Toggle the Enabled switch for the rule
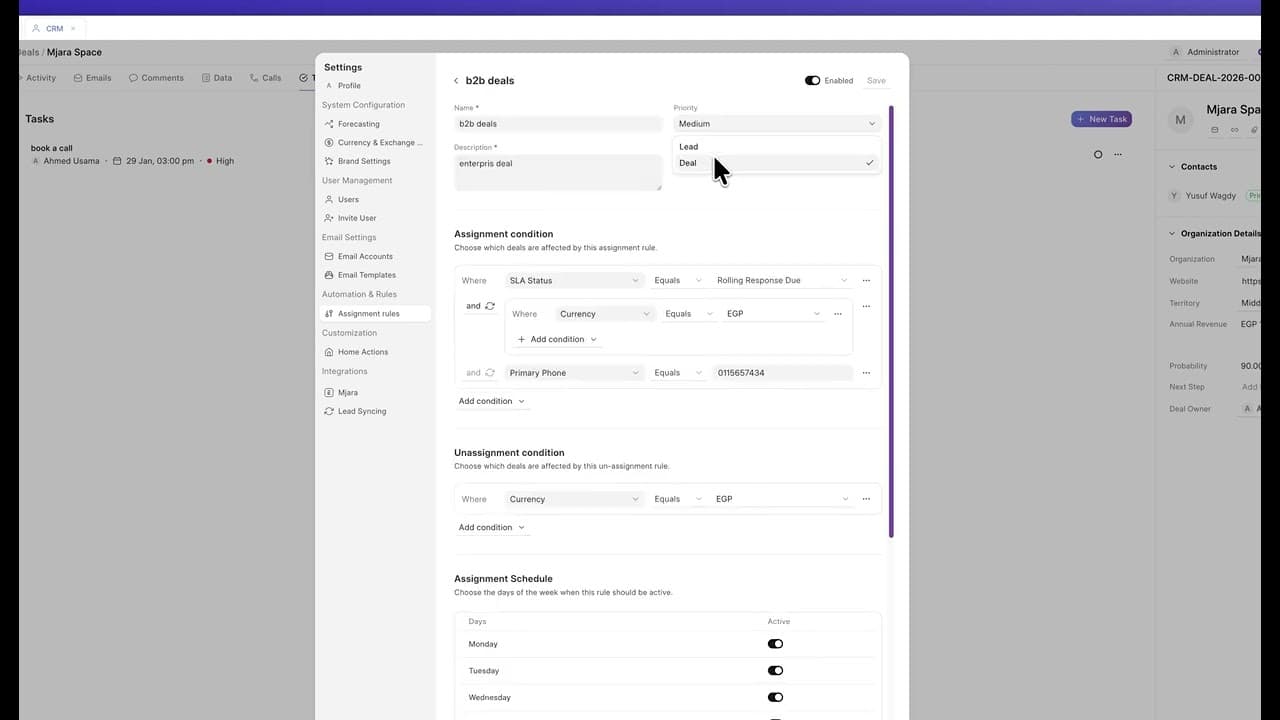Screen dimensions: 1280x720 (x=812, y=81)
